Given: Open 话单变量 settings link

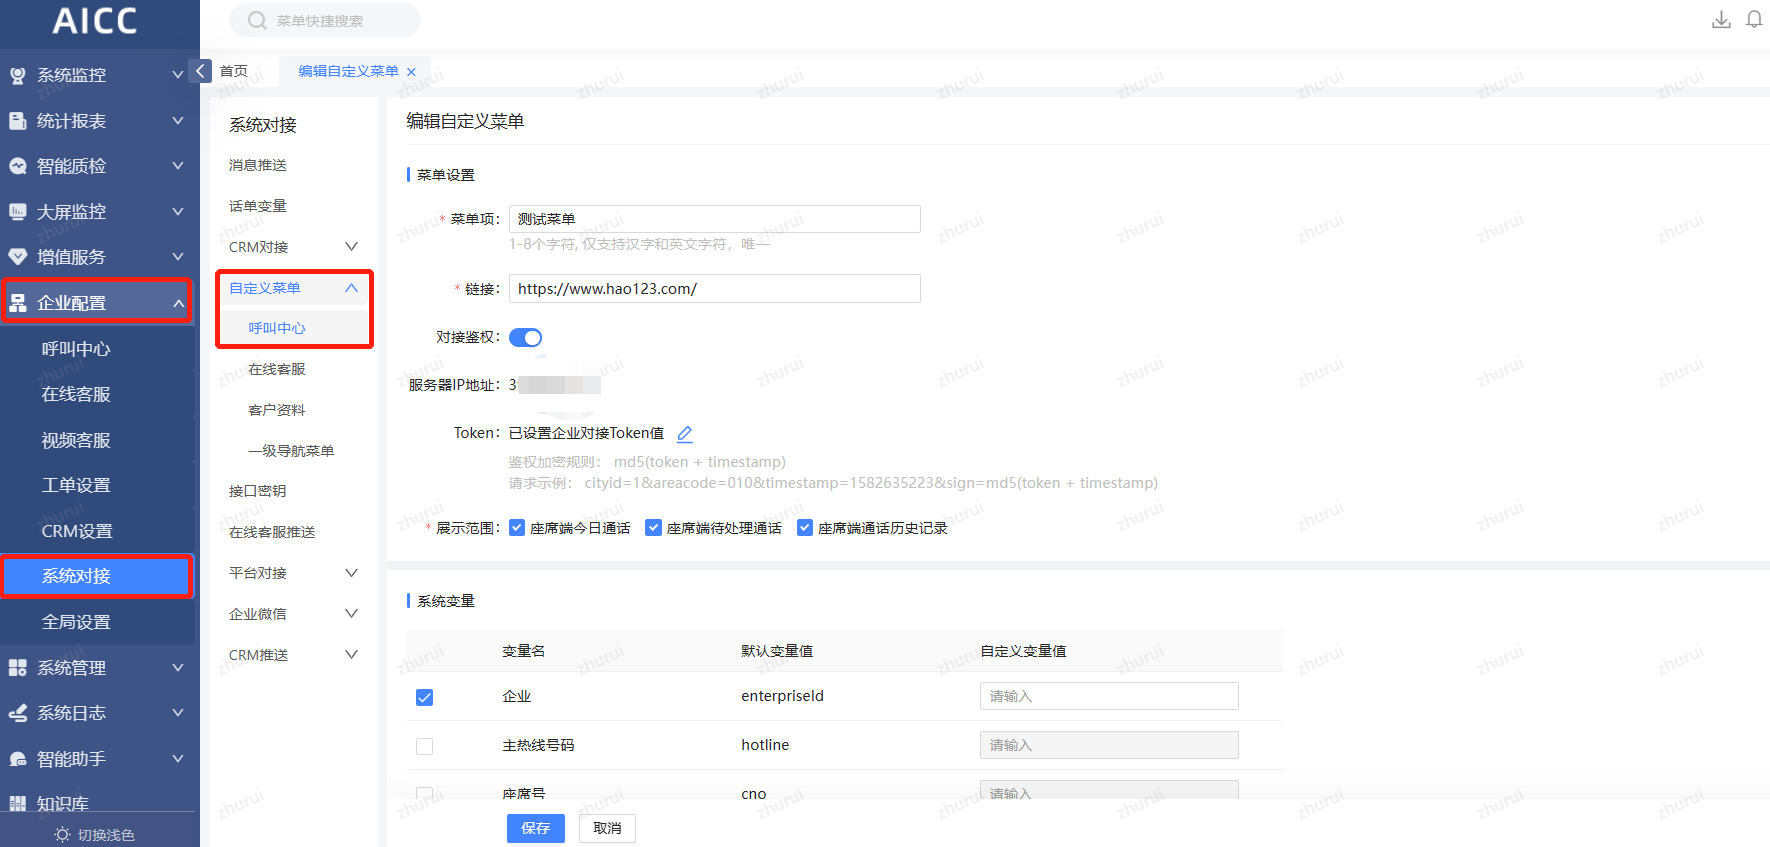Looking at the screenshot, I should tap(258, 206).
